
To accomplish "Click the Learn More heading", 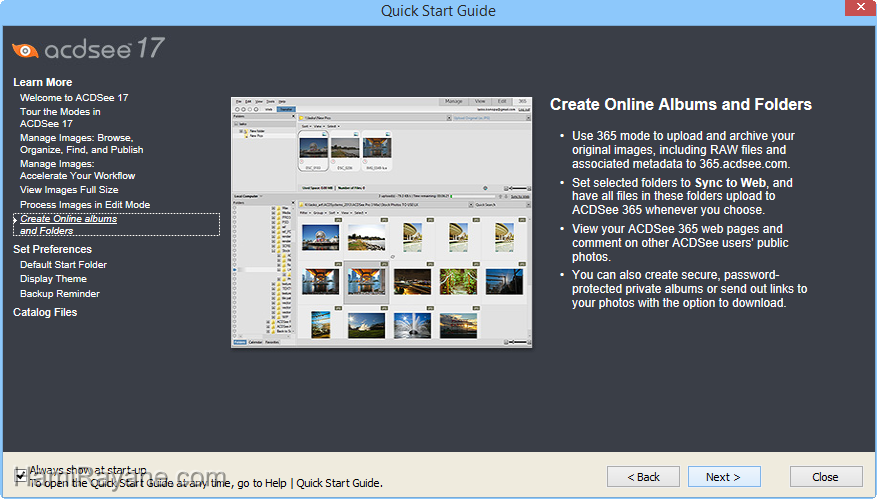I will coord(43,82).
